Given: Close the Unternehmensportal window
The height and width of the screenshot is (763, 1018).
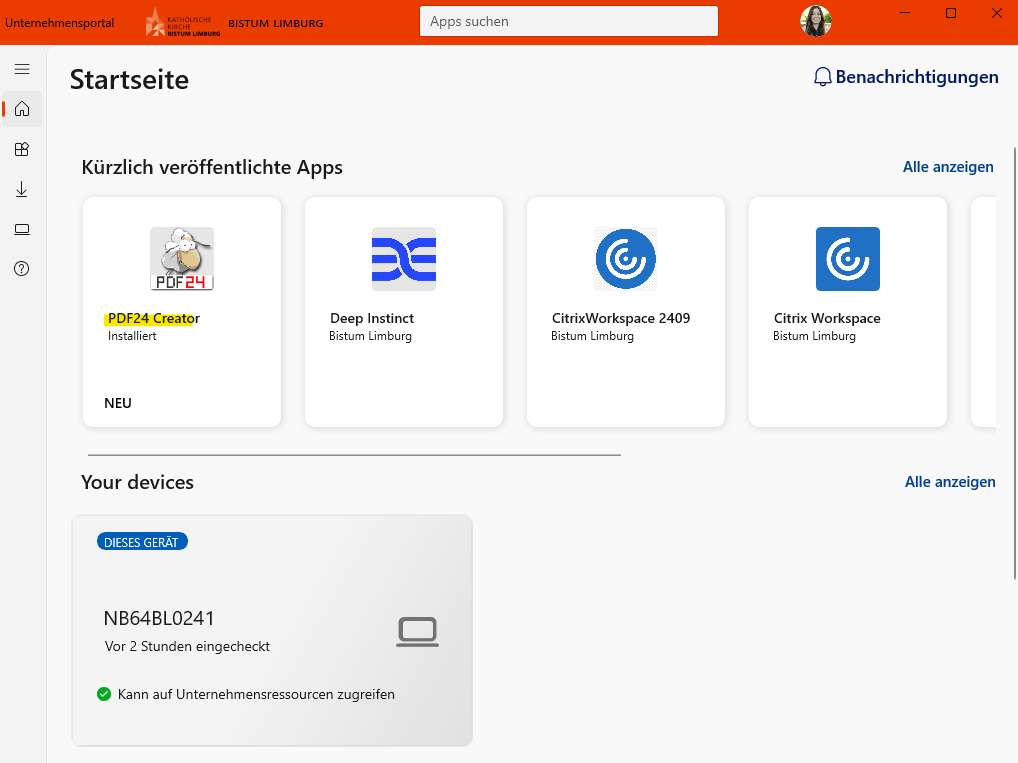Looking at the screenshot, I should (x=997, y=13).
